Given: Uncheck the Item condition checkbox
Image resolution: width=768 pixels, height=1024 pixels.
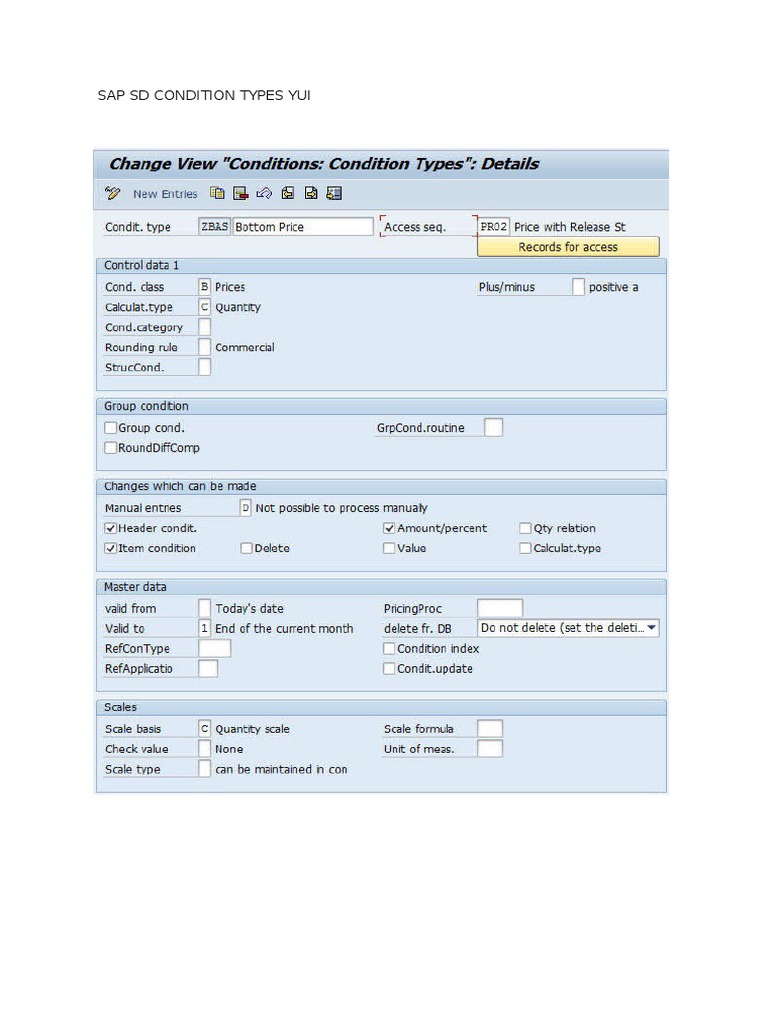Looking at the screenshot, I should point(110,549).
